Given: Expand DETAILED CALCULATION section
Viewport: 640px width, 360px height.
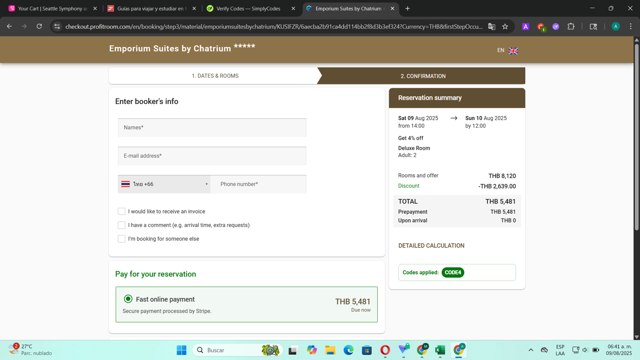Looking at the screenshot, I should pyautogui.click(x=431, y=245).
